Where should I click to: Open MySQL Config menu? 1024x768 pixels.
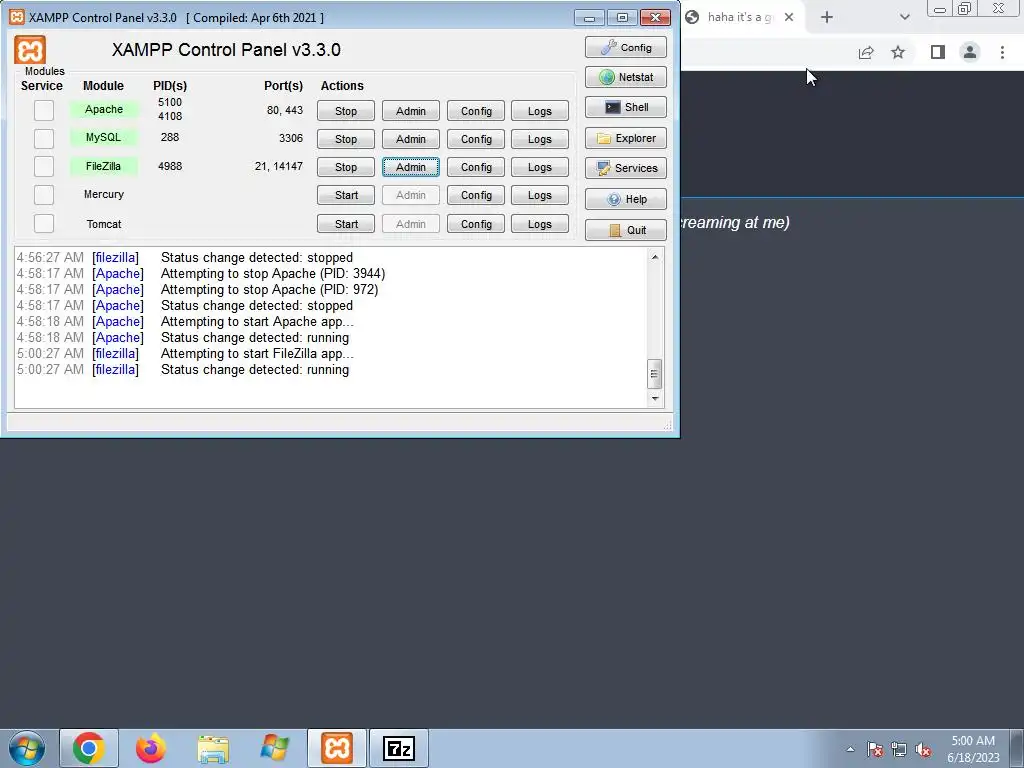pos(476,139)
